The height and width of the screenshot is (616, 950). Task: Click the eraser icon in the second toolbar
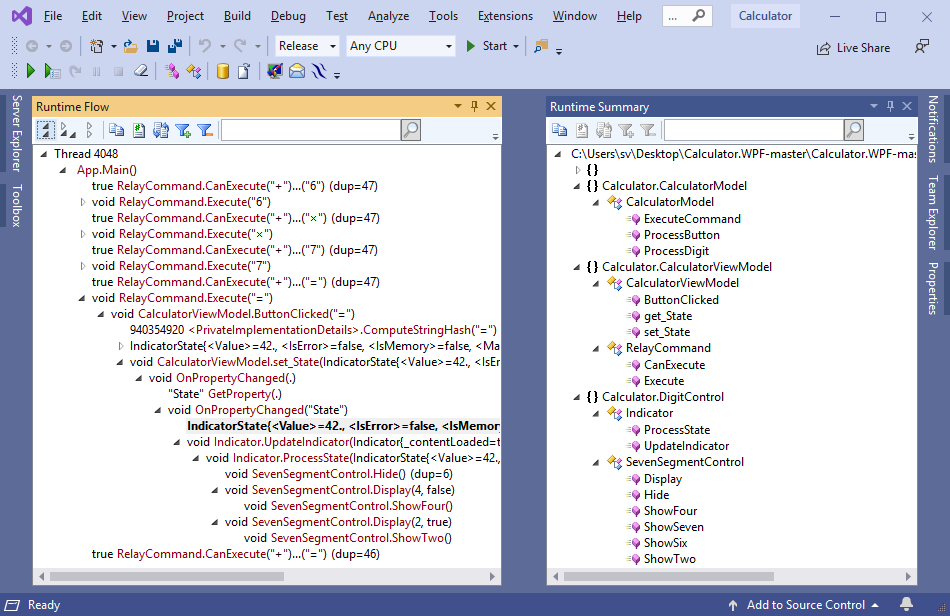(140, 71)
